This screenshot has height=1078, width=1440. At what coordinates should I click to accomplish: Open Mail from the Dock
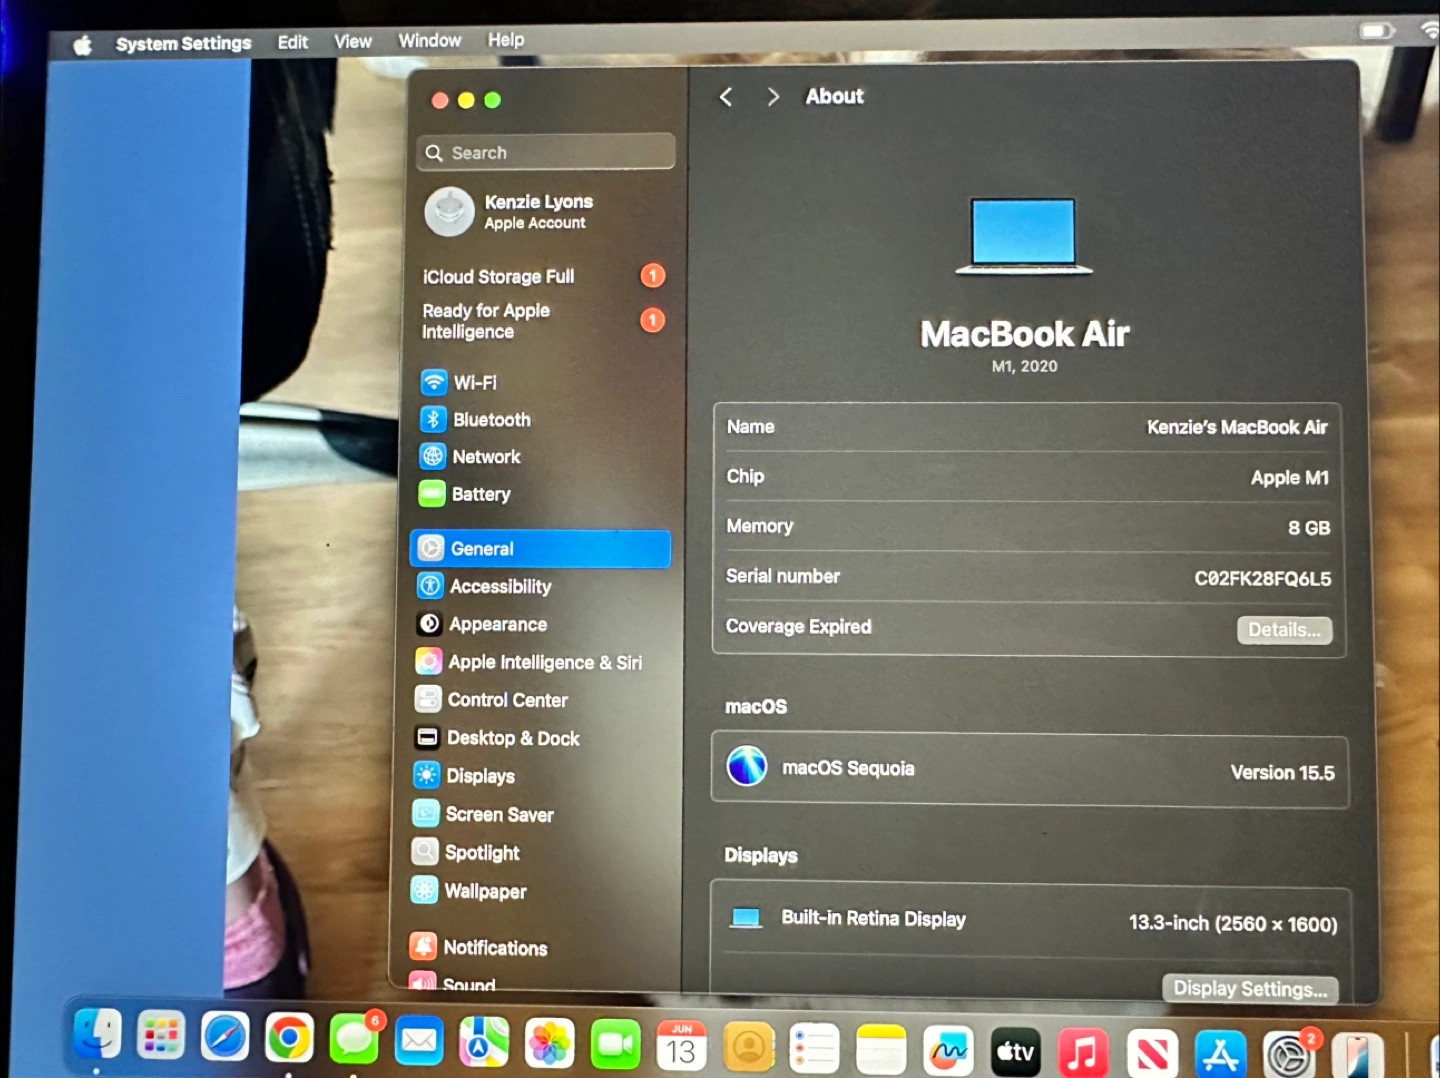pyautogui.click(x=419, y=1042)
